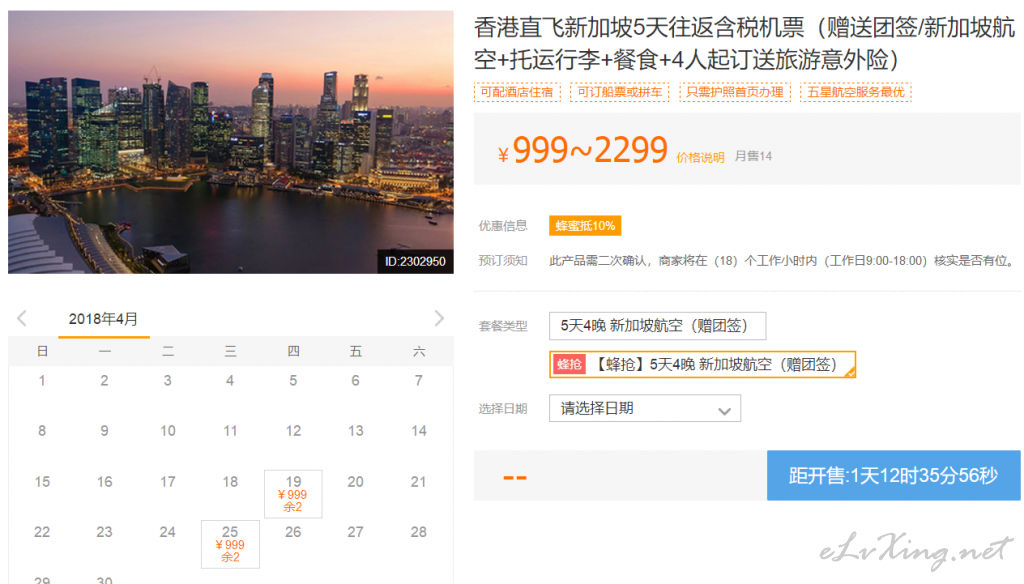
Task: Click calendar date 12
Action: pyautogui.click(x=293, y=431)
